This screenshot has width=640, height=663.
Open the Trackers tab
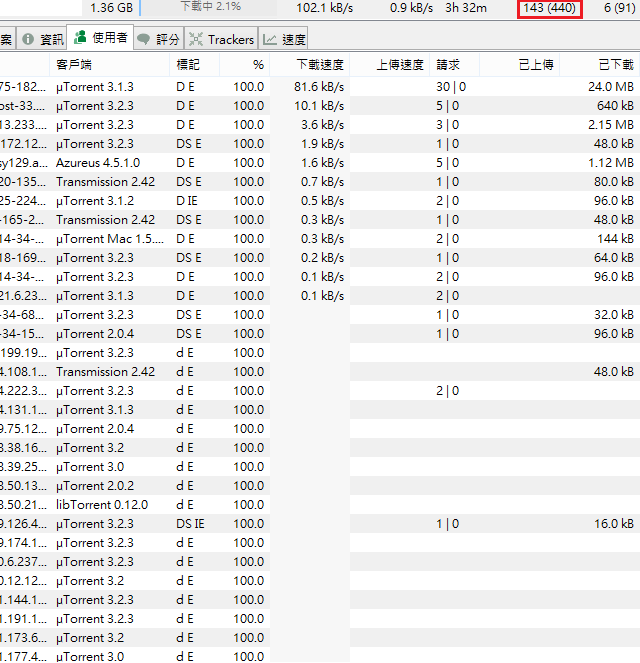[x=221, y=39]
